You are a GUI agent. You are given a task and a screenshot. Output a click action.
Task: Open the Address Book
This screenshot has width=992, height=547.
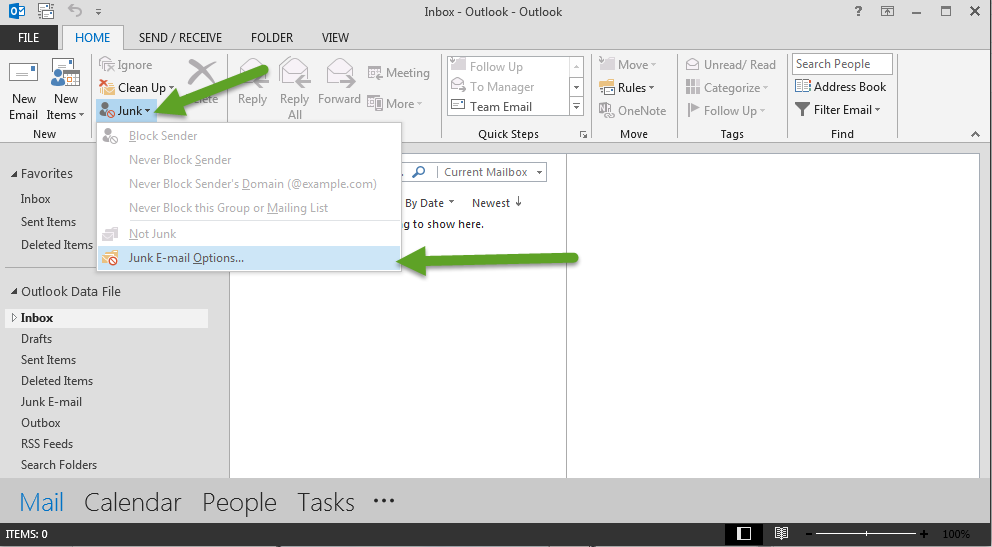tap(840, 87)
